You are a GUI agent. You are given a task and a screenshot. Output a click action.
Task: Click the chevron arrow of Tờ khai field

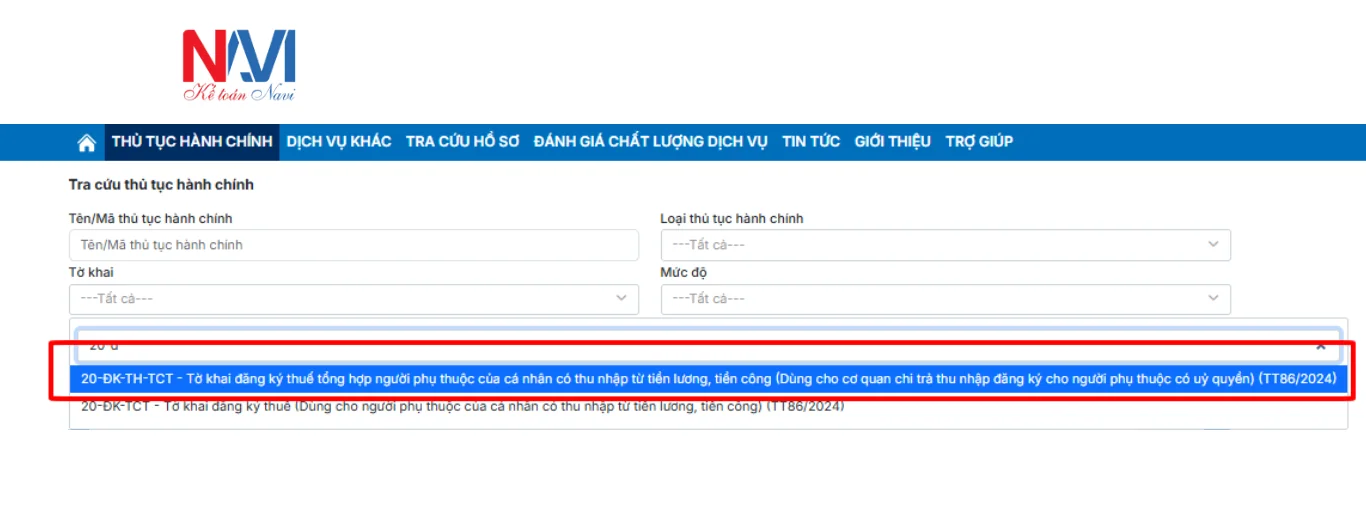click(621, 299)
